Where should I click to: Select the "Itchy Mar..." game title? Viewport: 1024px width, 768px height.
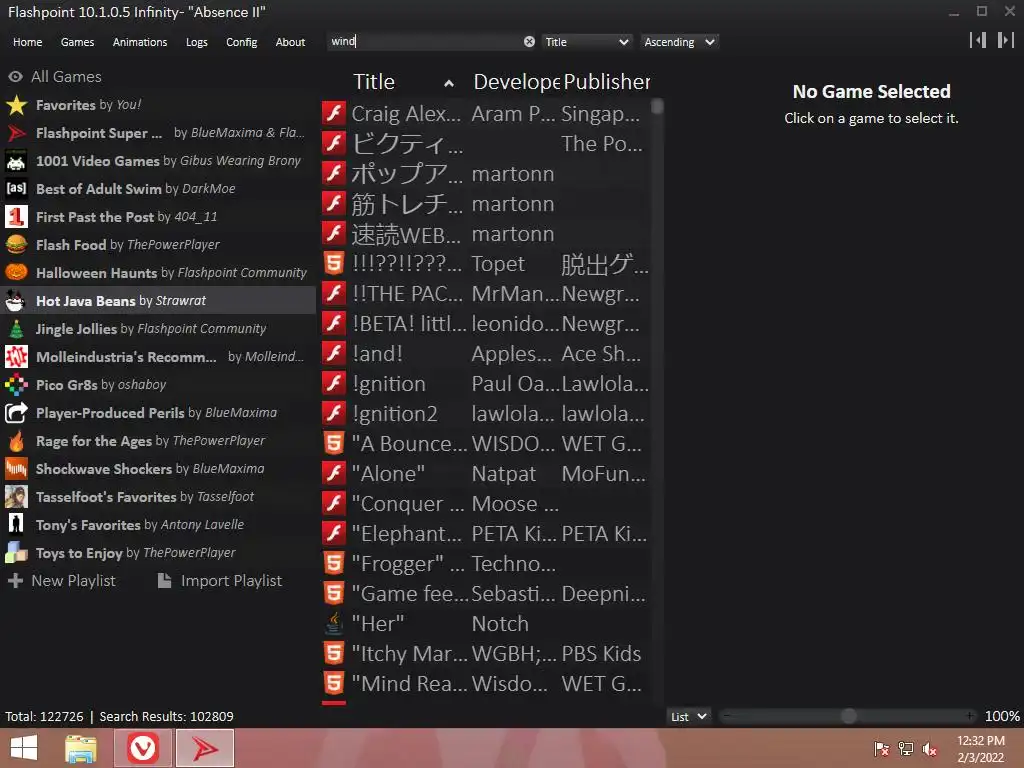[x=409, y=654]
